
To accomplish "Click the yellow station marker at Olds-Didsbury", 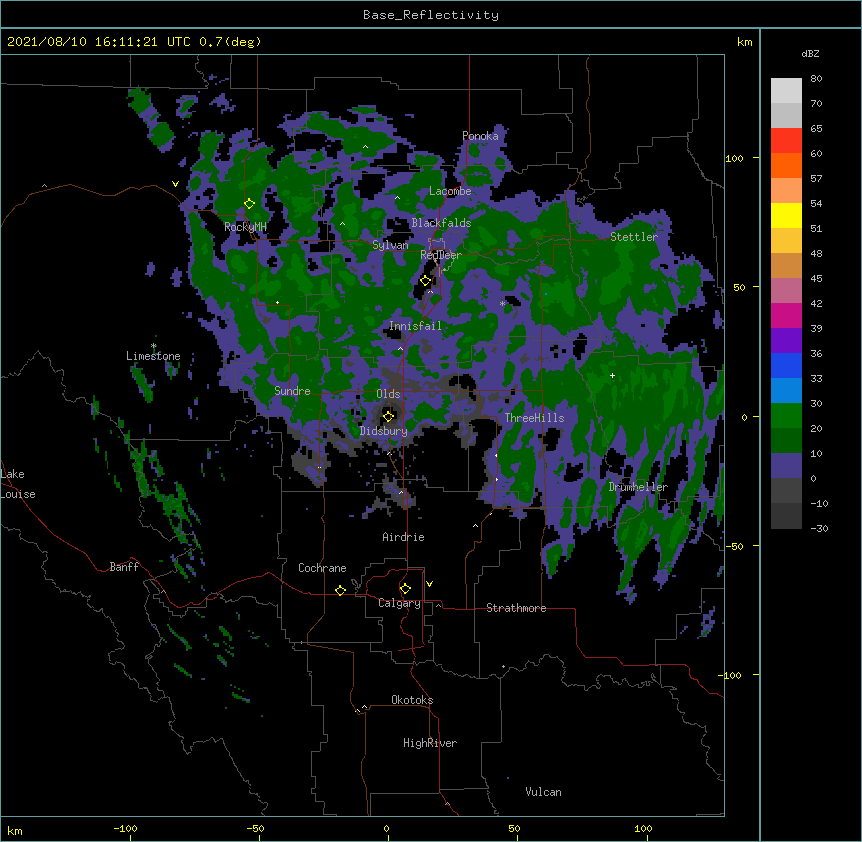I will coord(388,416).
